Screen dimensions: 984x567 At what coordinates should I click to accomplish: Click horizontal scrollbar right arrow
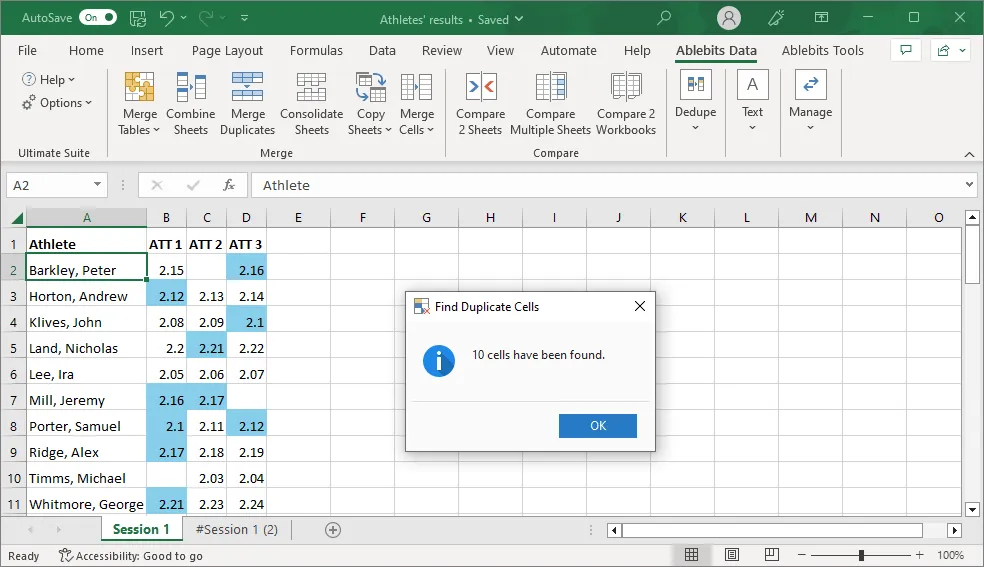coord(955,531)
